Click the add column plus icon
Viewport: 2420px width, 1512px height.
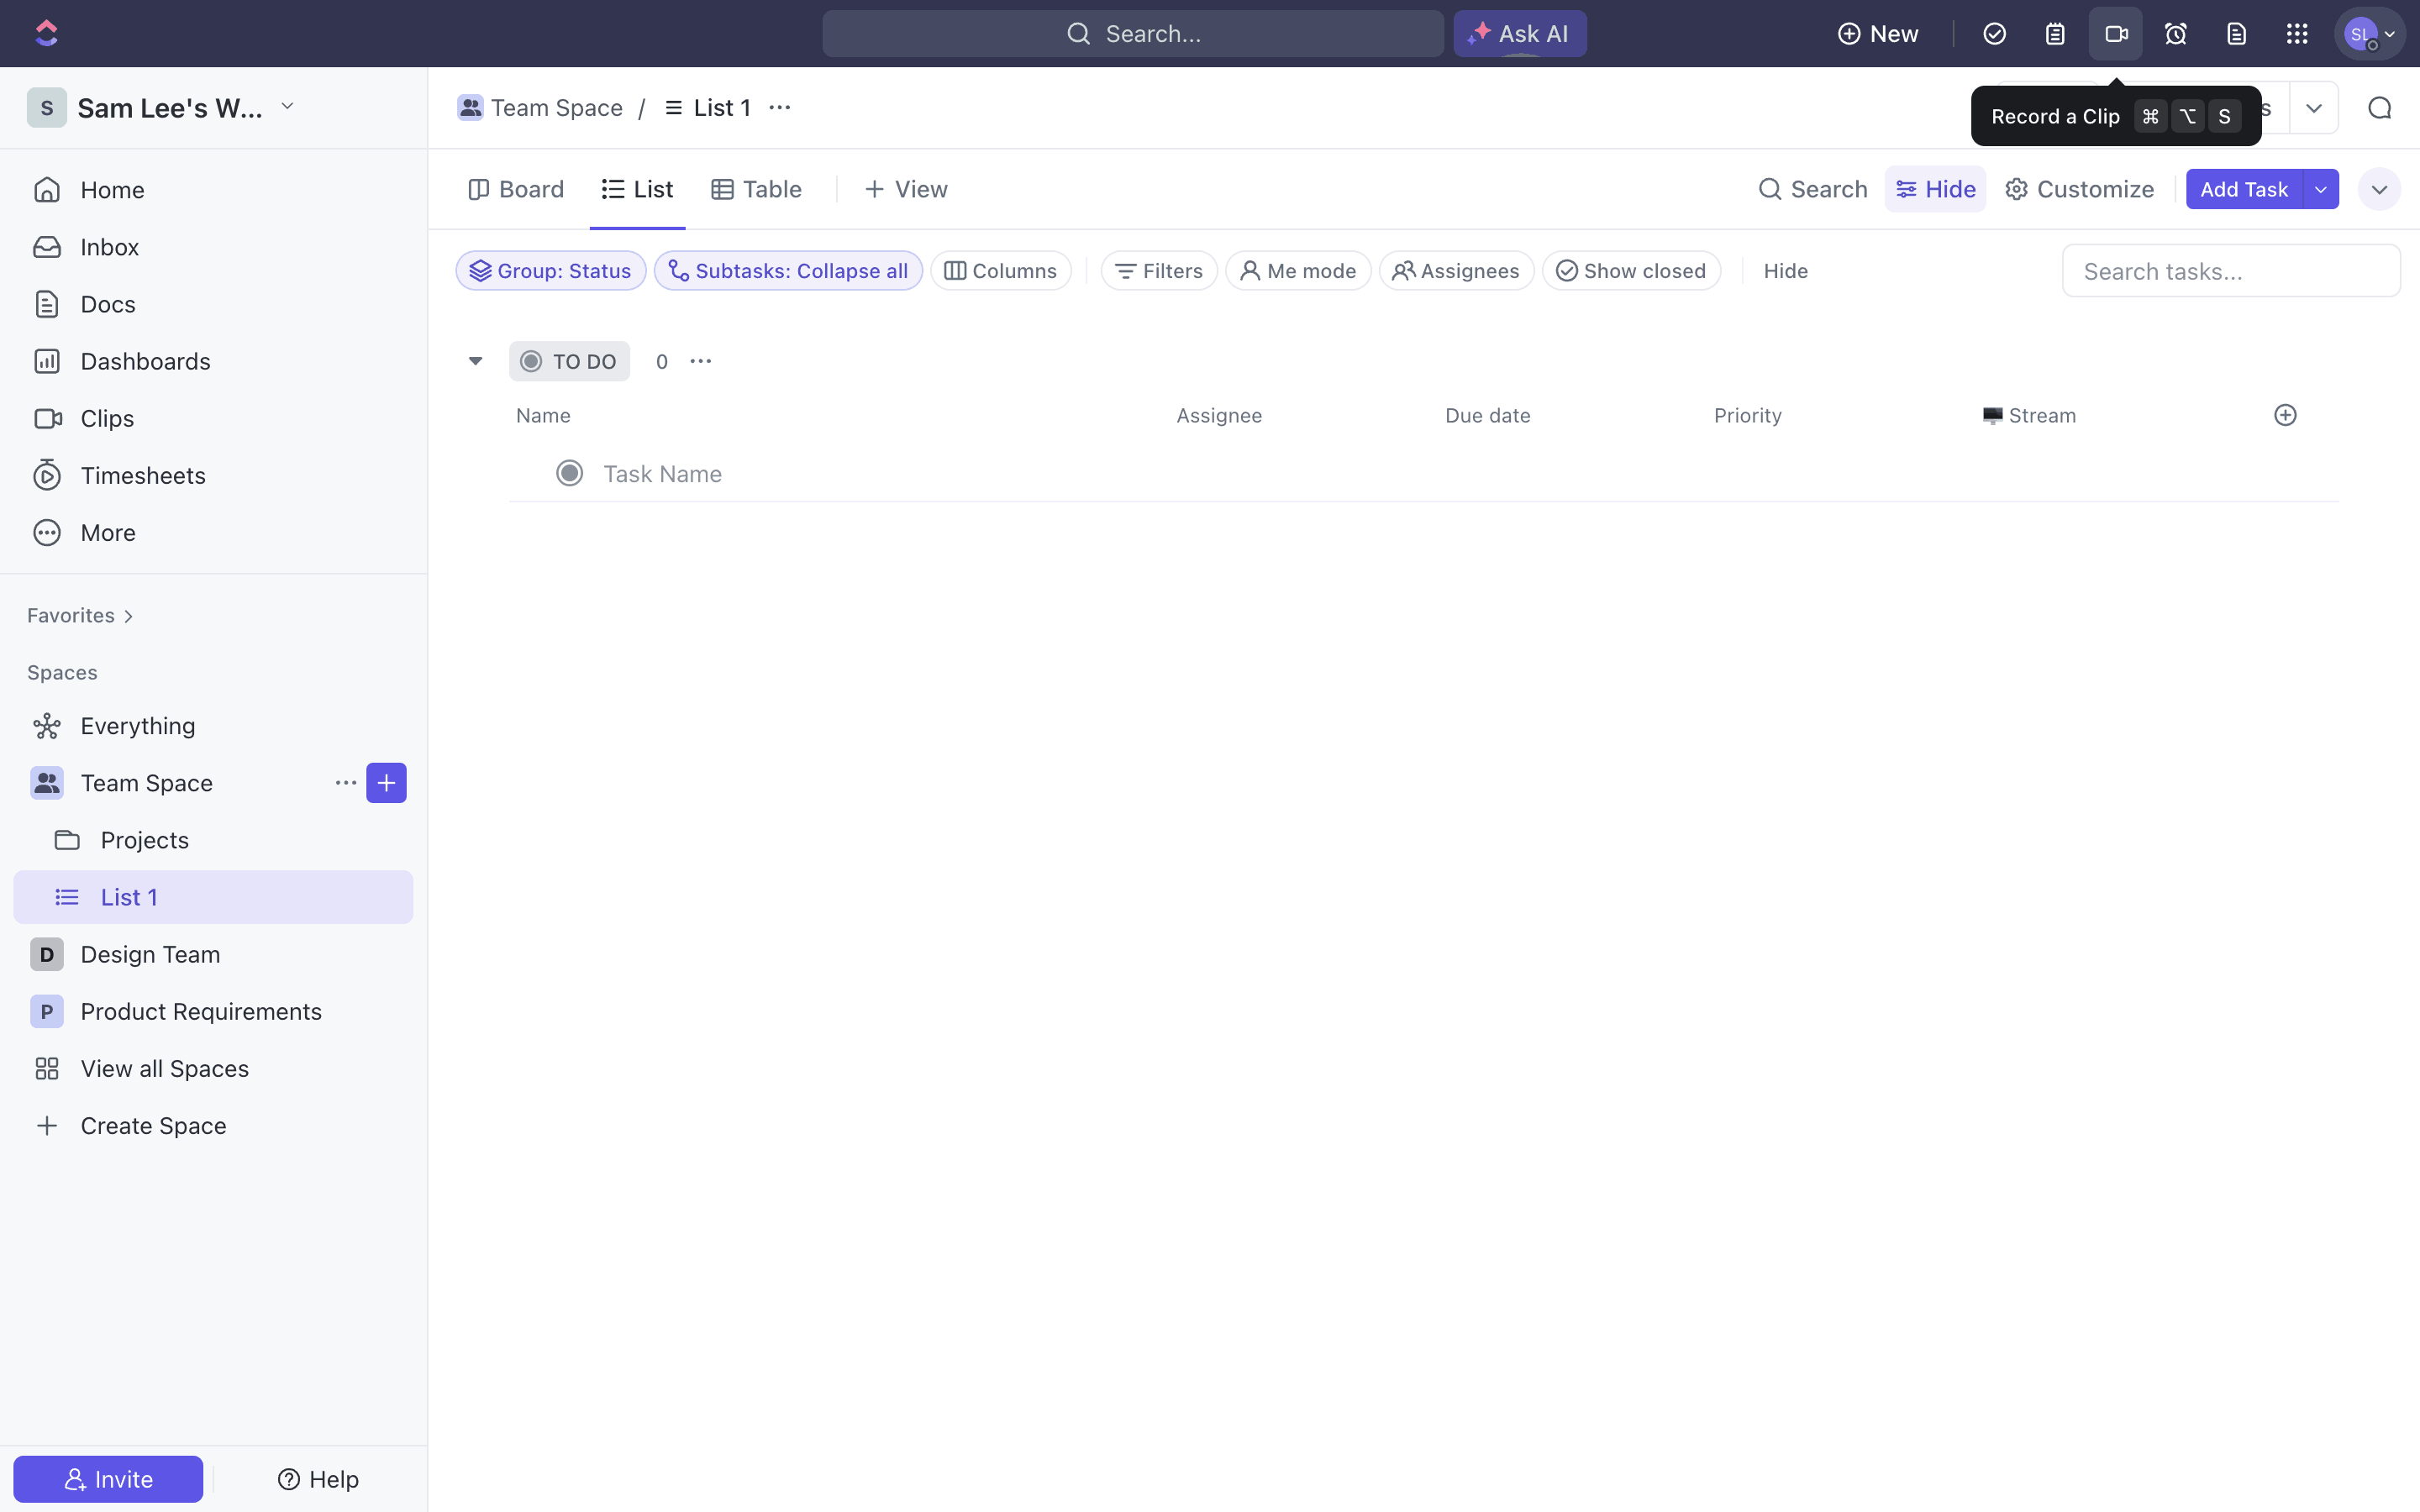2285,415
